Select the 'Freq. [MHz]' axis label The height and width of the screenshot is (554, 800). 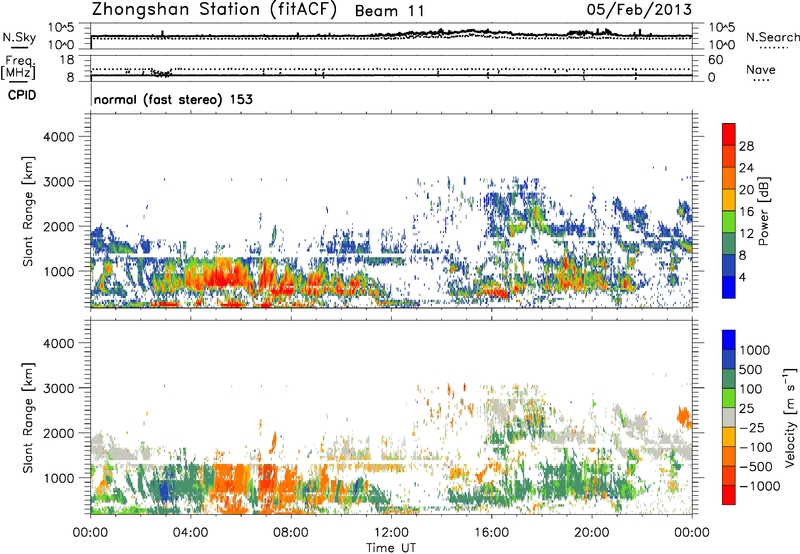[18, 67]
